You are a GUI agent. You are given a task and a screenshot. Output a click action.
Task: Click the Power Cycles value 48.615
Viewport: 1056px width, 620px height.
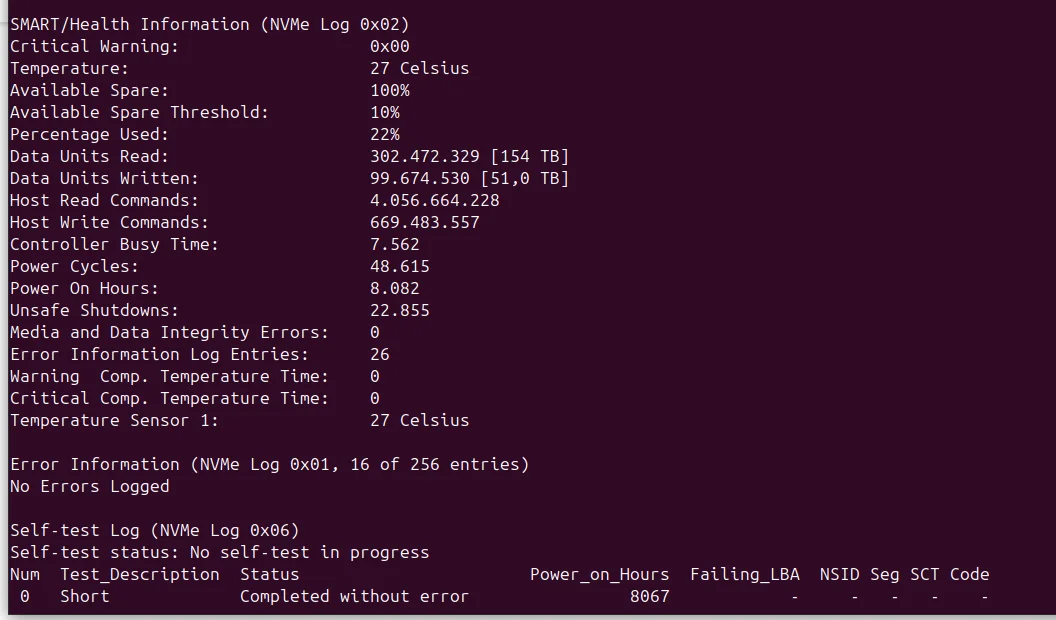pos(399,266)
